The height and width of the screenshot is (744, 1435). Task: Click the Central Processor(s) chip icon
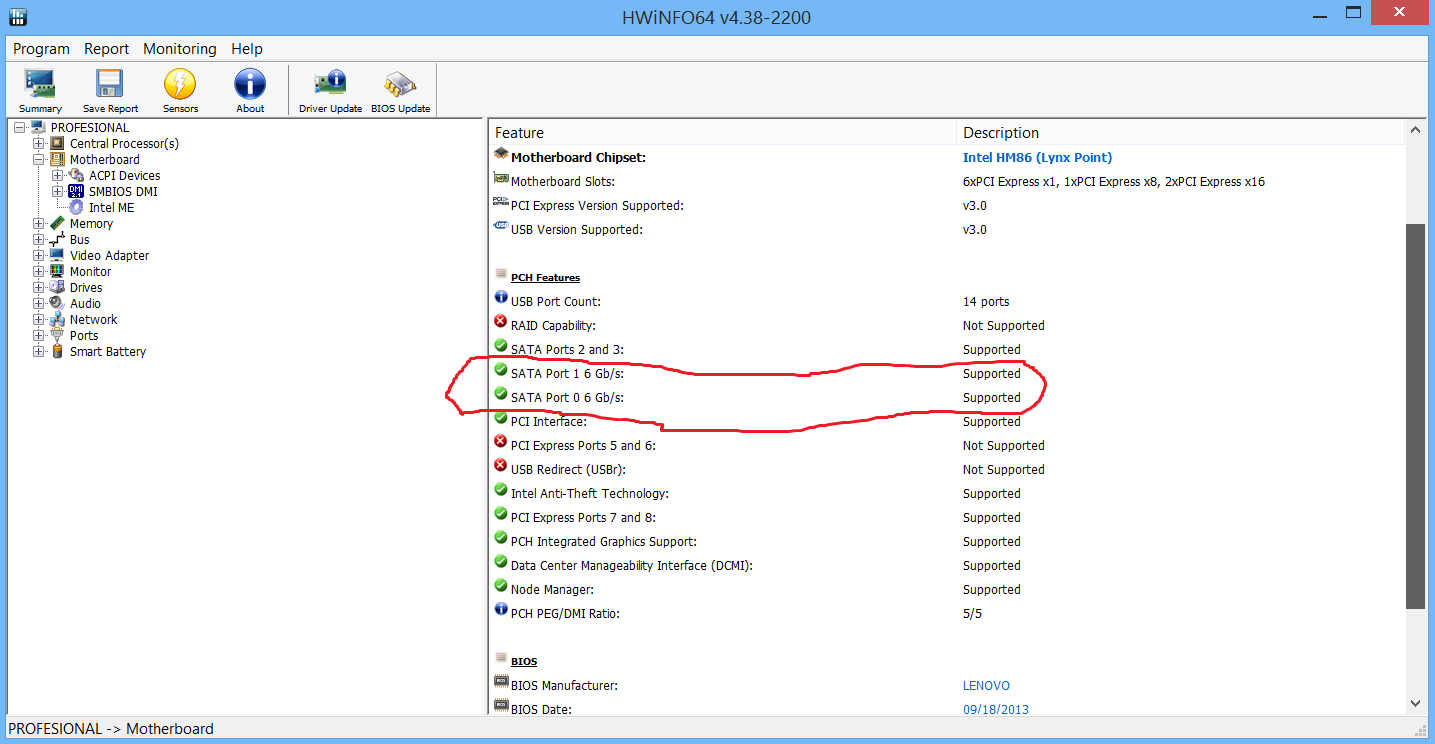pyautogui.click(x=58, y=143)
